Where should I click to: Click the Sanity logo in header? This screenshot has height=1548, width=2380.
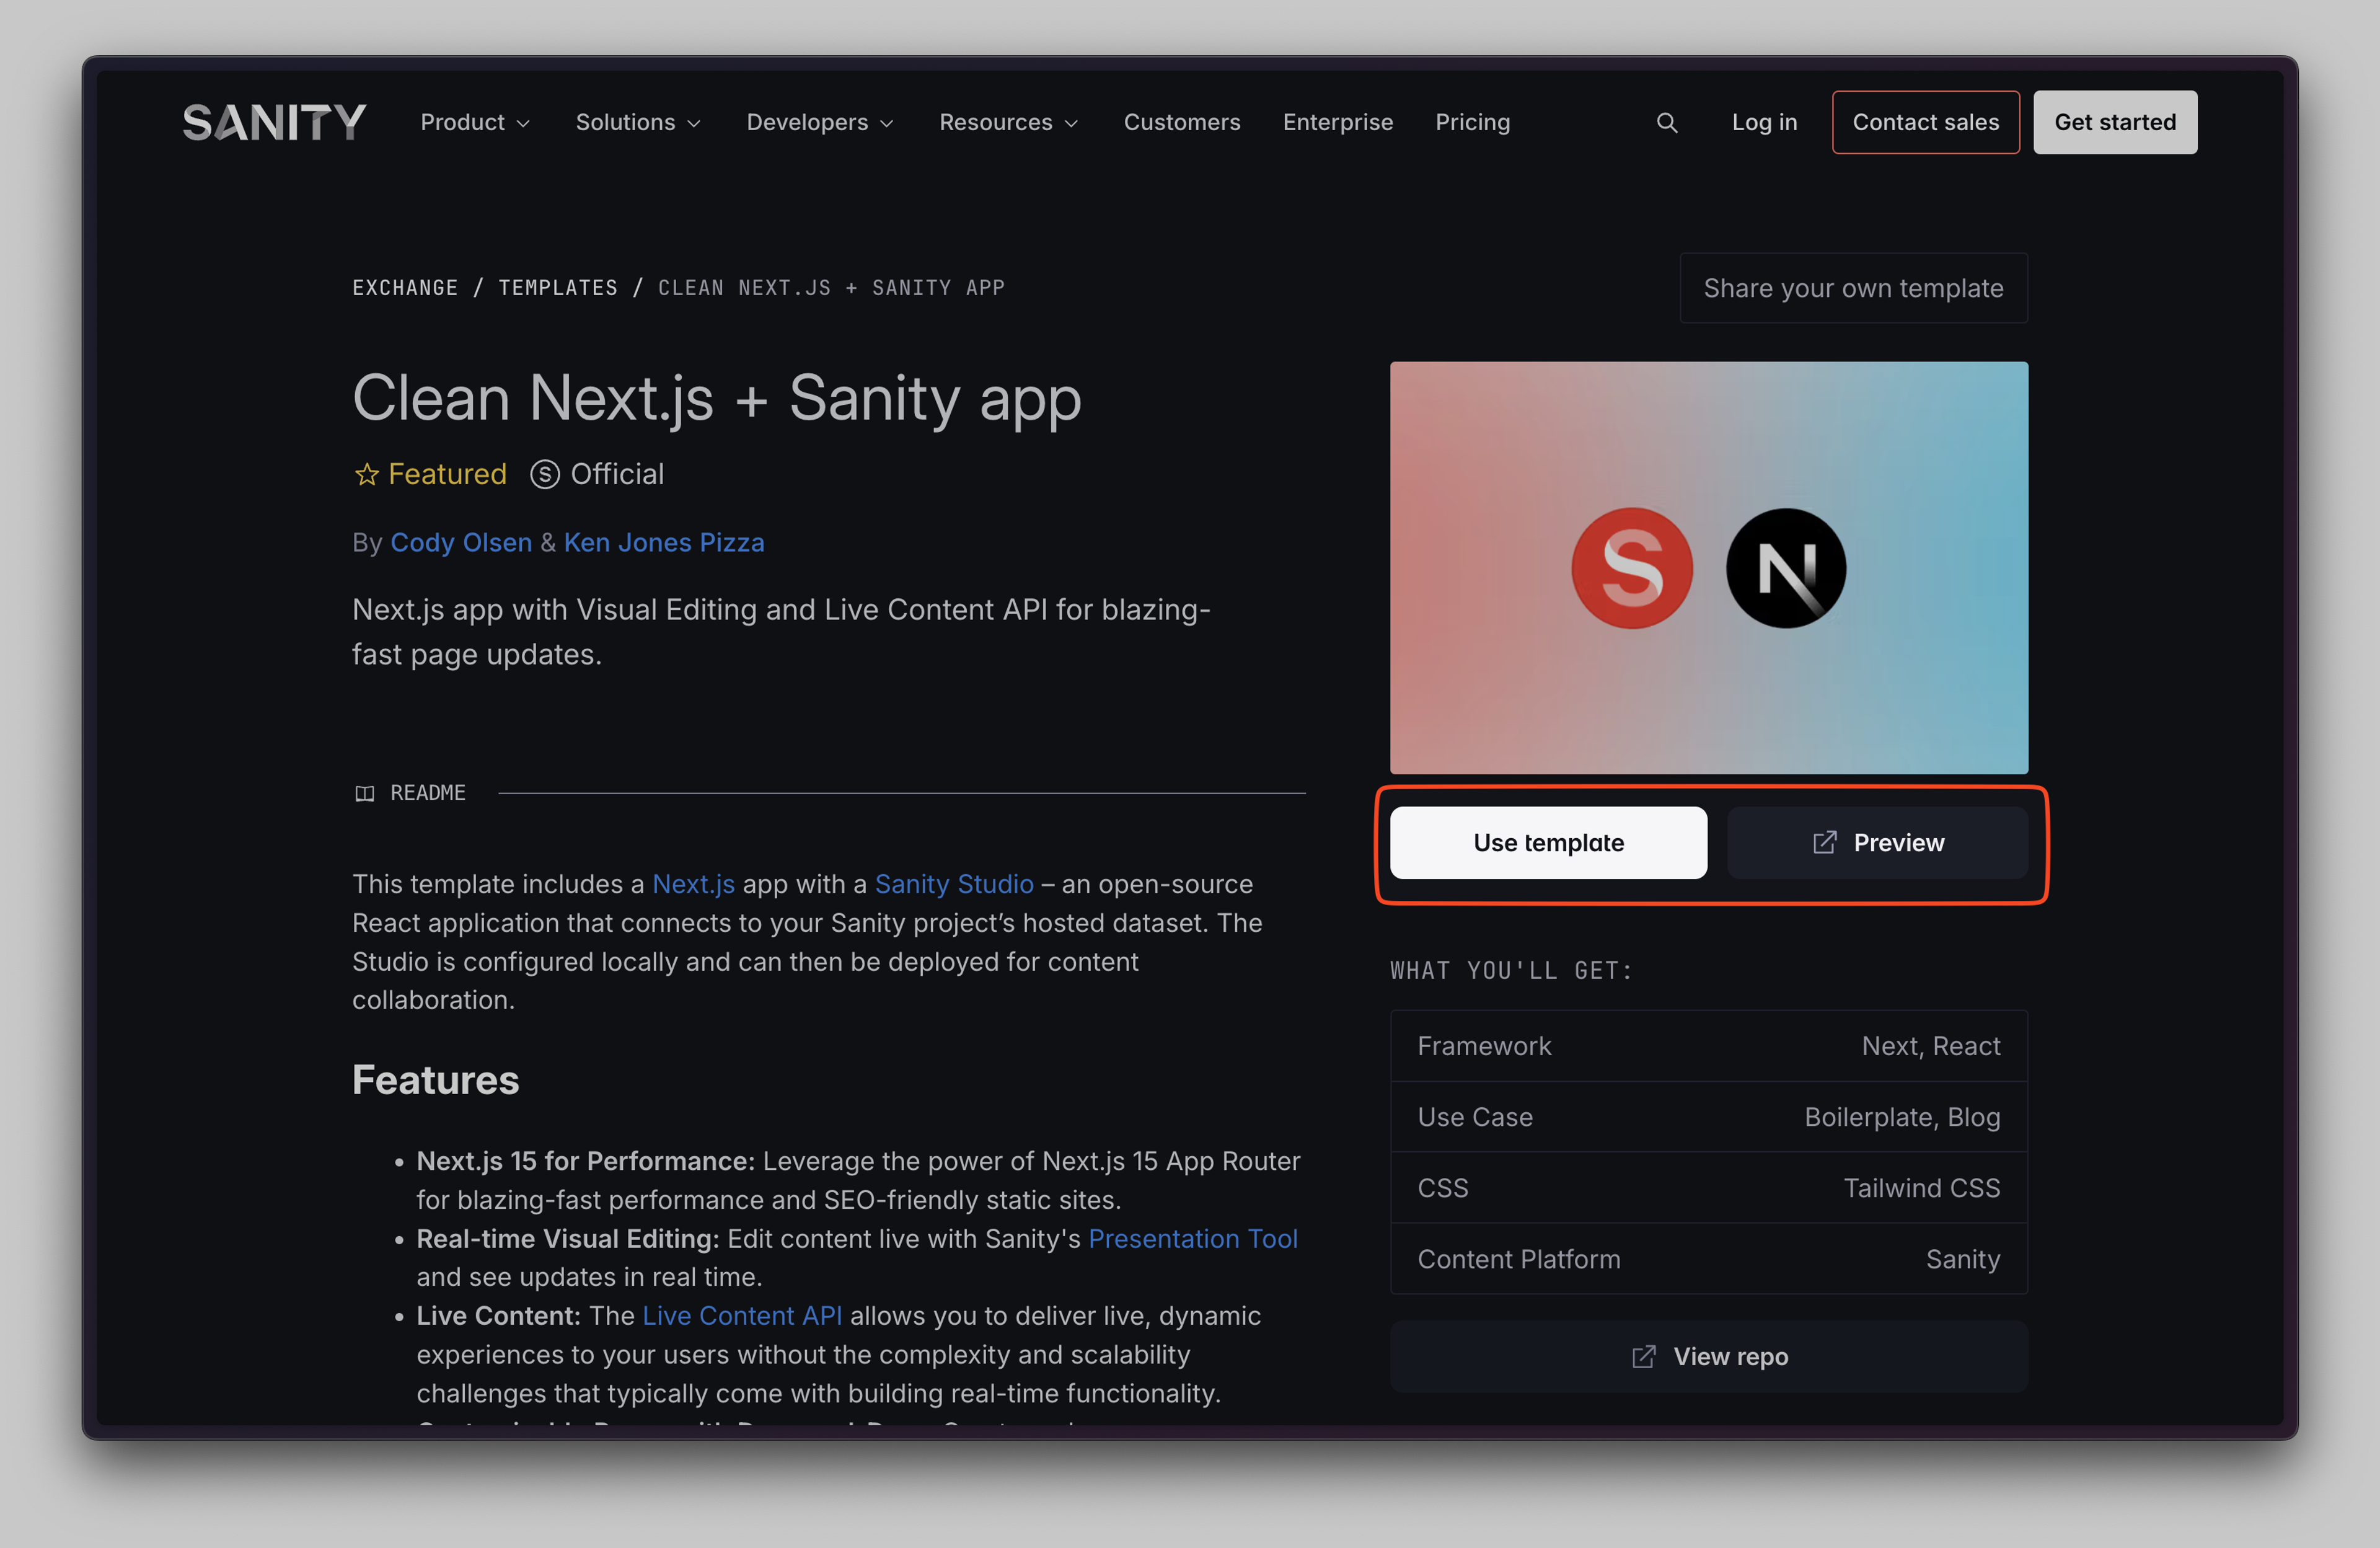coord(274,123)
